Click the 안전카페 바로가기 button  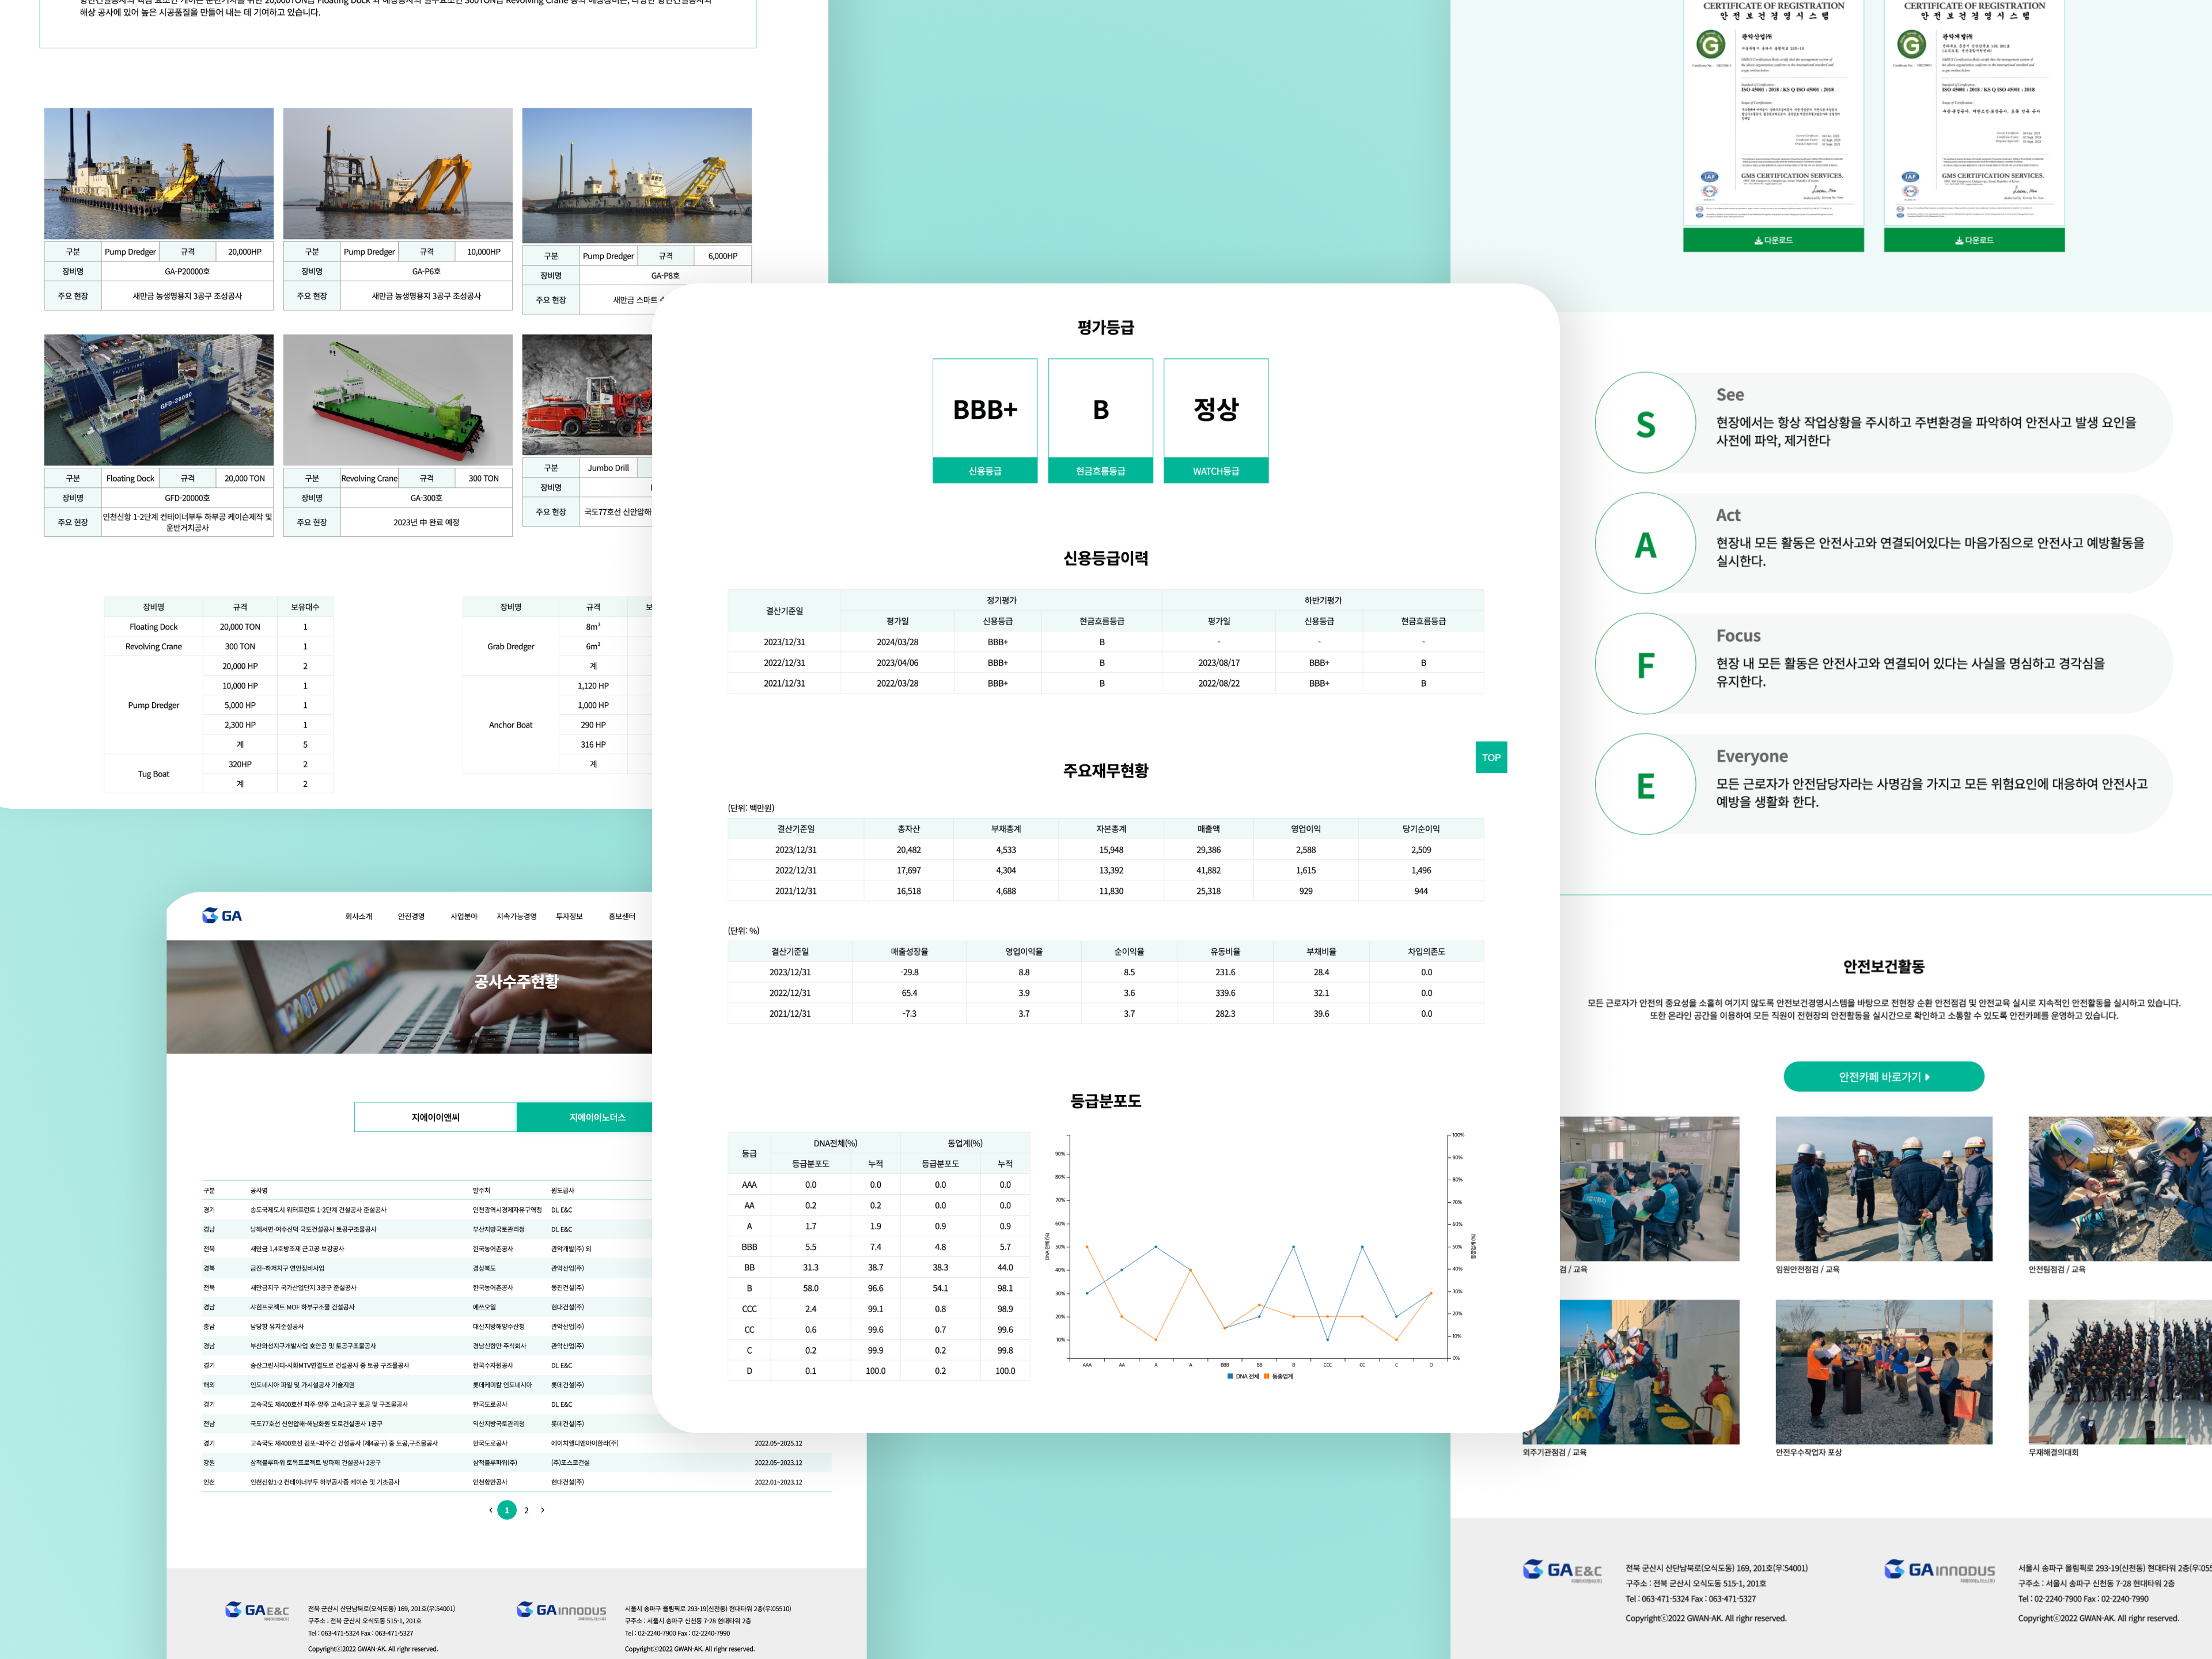coord(1883,1077)
